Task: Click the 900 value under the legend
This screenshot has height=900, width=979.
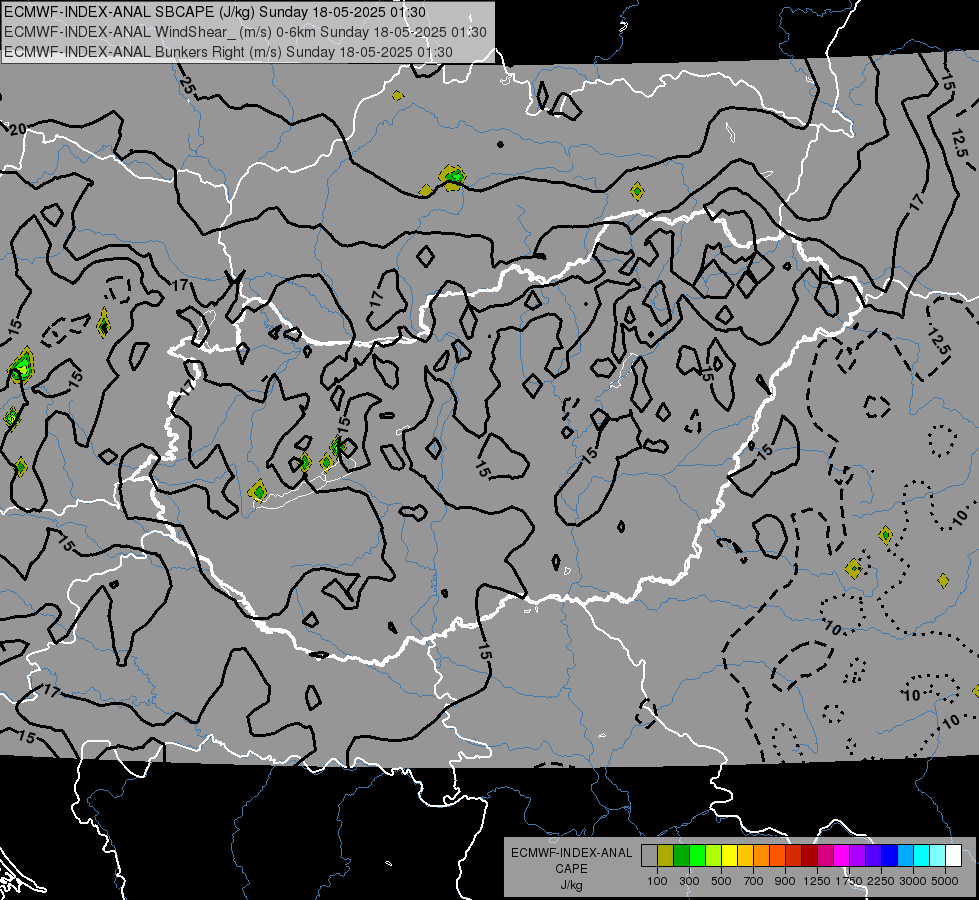Action: pos(785,881)
